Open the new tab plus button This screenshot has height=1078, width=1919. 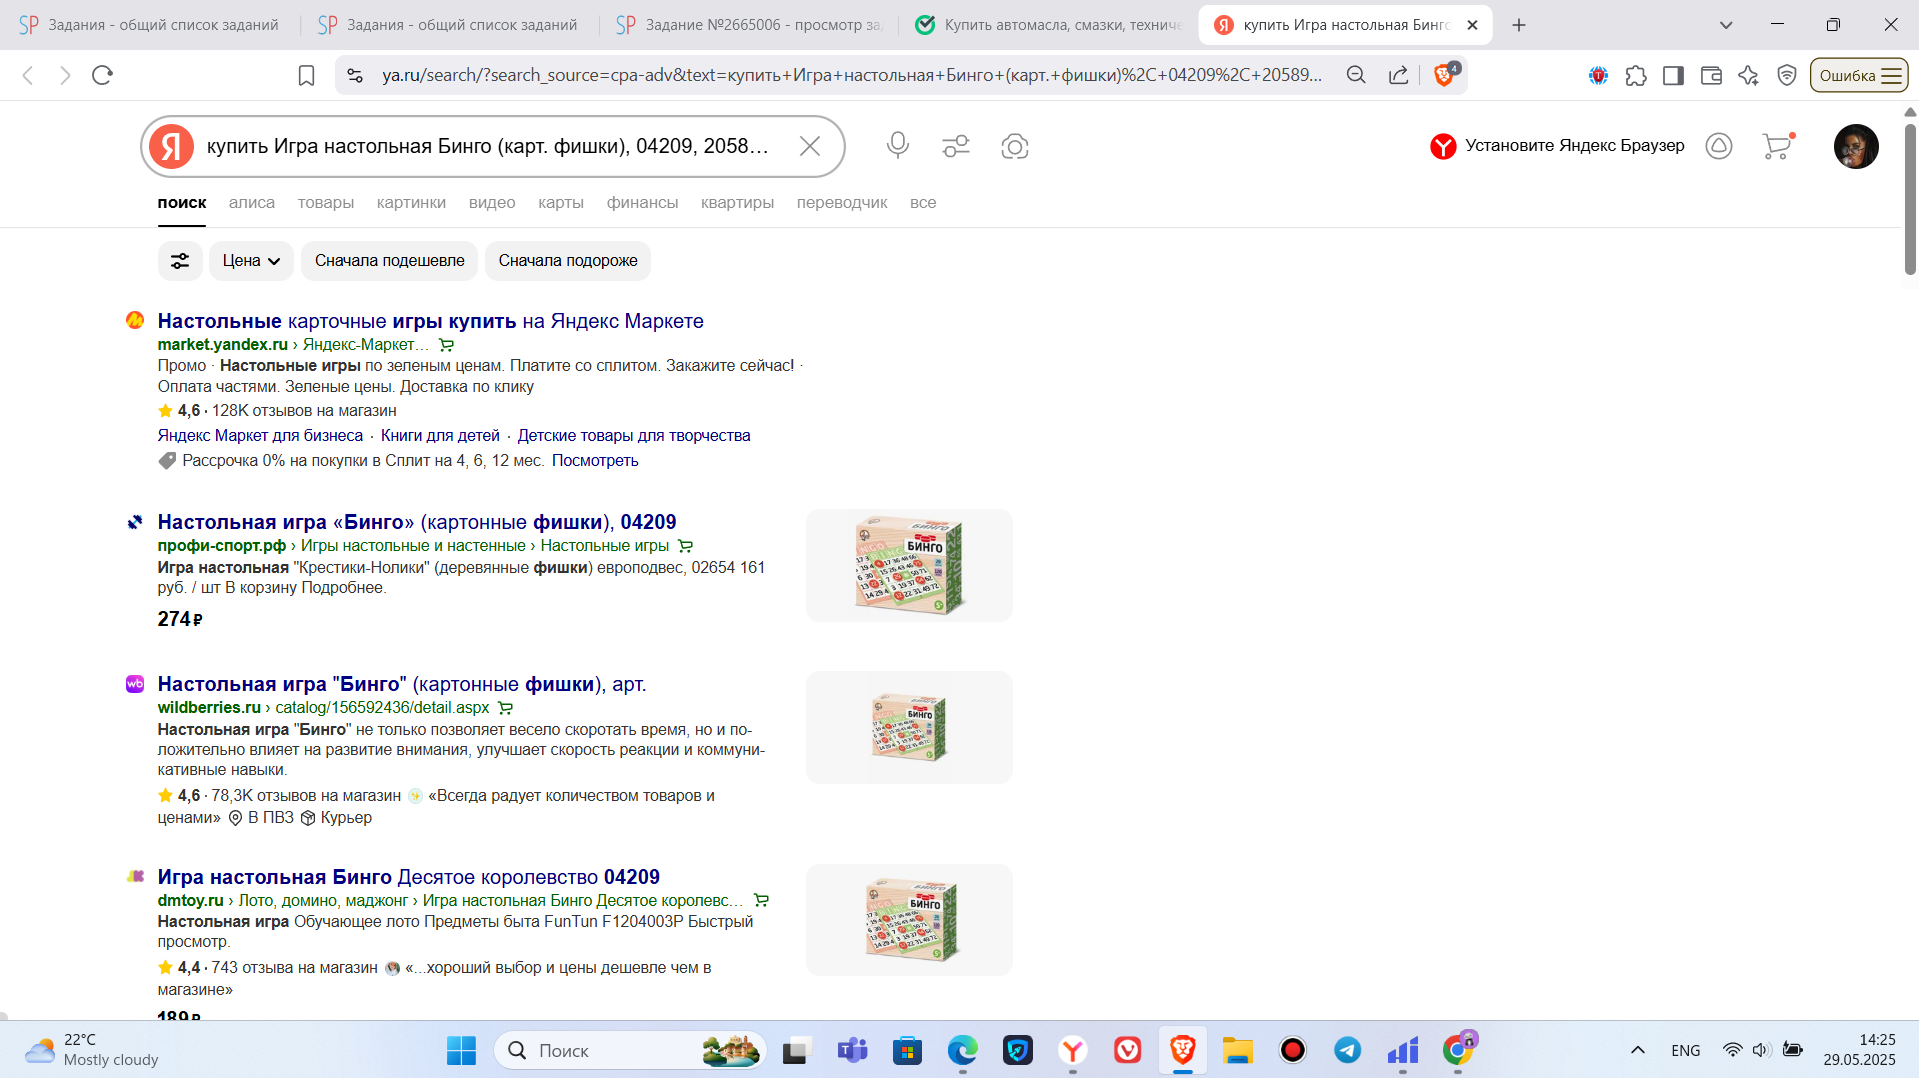point(1519,25)
